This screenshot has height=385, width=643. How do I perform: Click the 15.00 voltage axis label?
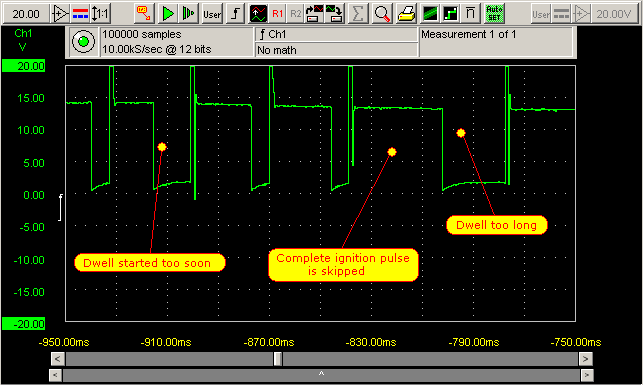(x=31, y=98)
